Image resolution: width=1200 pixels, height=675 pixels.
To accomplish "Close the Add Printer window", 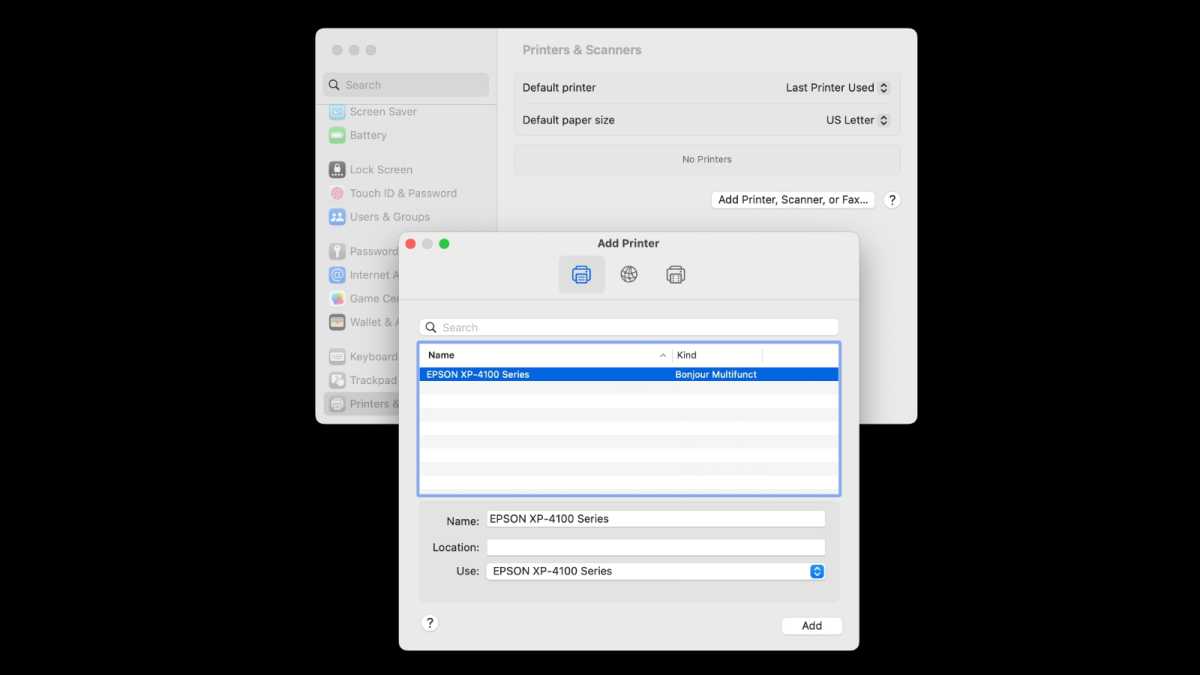I will pos(410,244).
